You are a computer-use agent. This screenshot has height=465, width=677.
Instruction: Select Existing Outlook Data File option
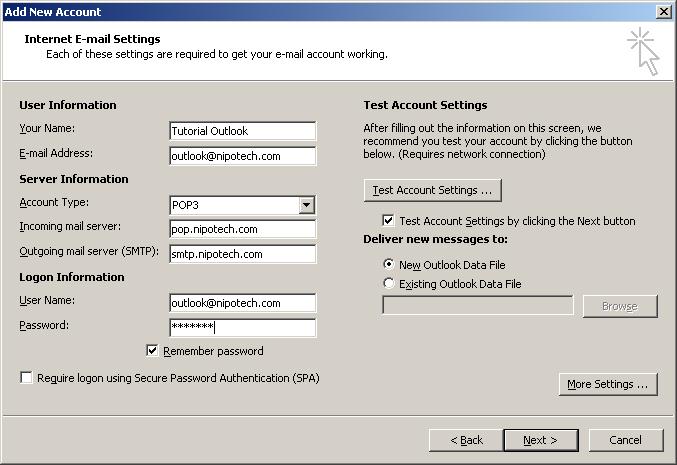[x=389, y=283]
